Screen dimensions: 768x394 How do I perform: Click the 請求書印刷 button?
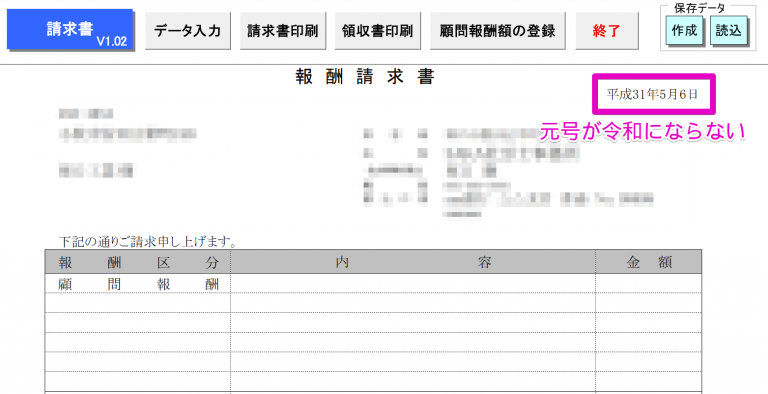283,31
